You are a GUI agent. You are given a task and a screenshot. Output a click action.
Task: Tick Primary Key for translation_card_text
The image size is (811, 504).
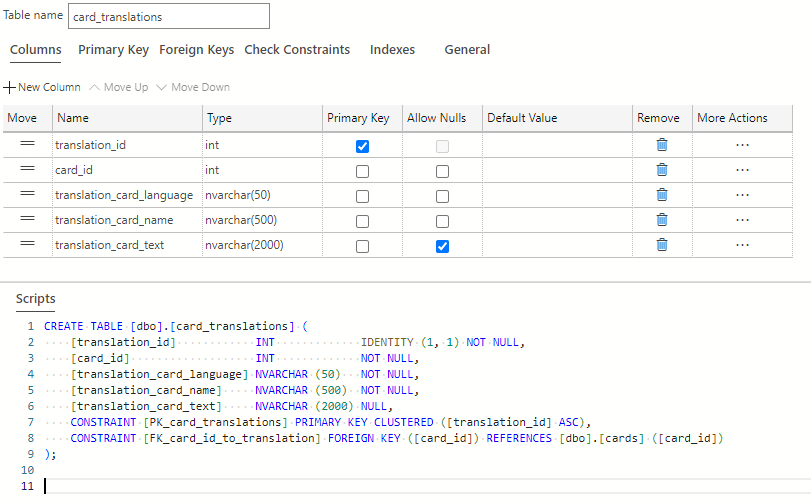pyautogui.click(x=363, y=246)
